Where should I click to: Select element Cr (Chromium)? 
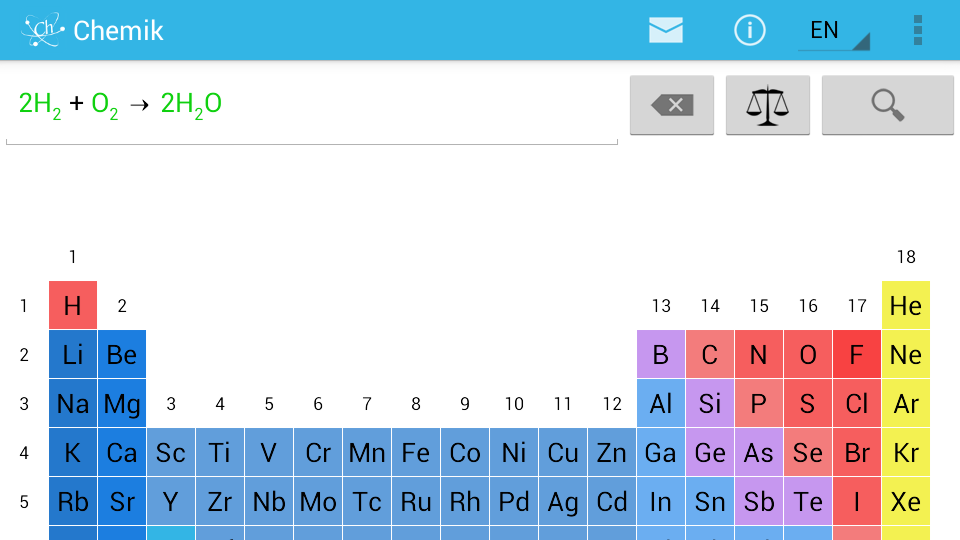pyautogui.click(x=318, y=452)
